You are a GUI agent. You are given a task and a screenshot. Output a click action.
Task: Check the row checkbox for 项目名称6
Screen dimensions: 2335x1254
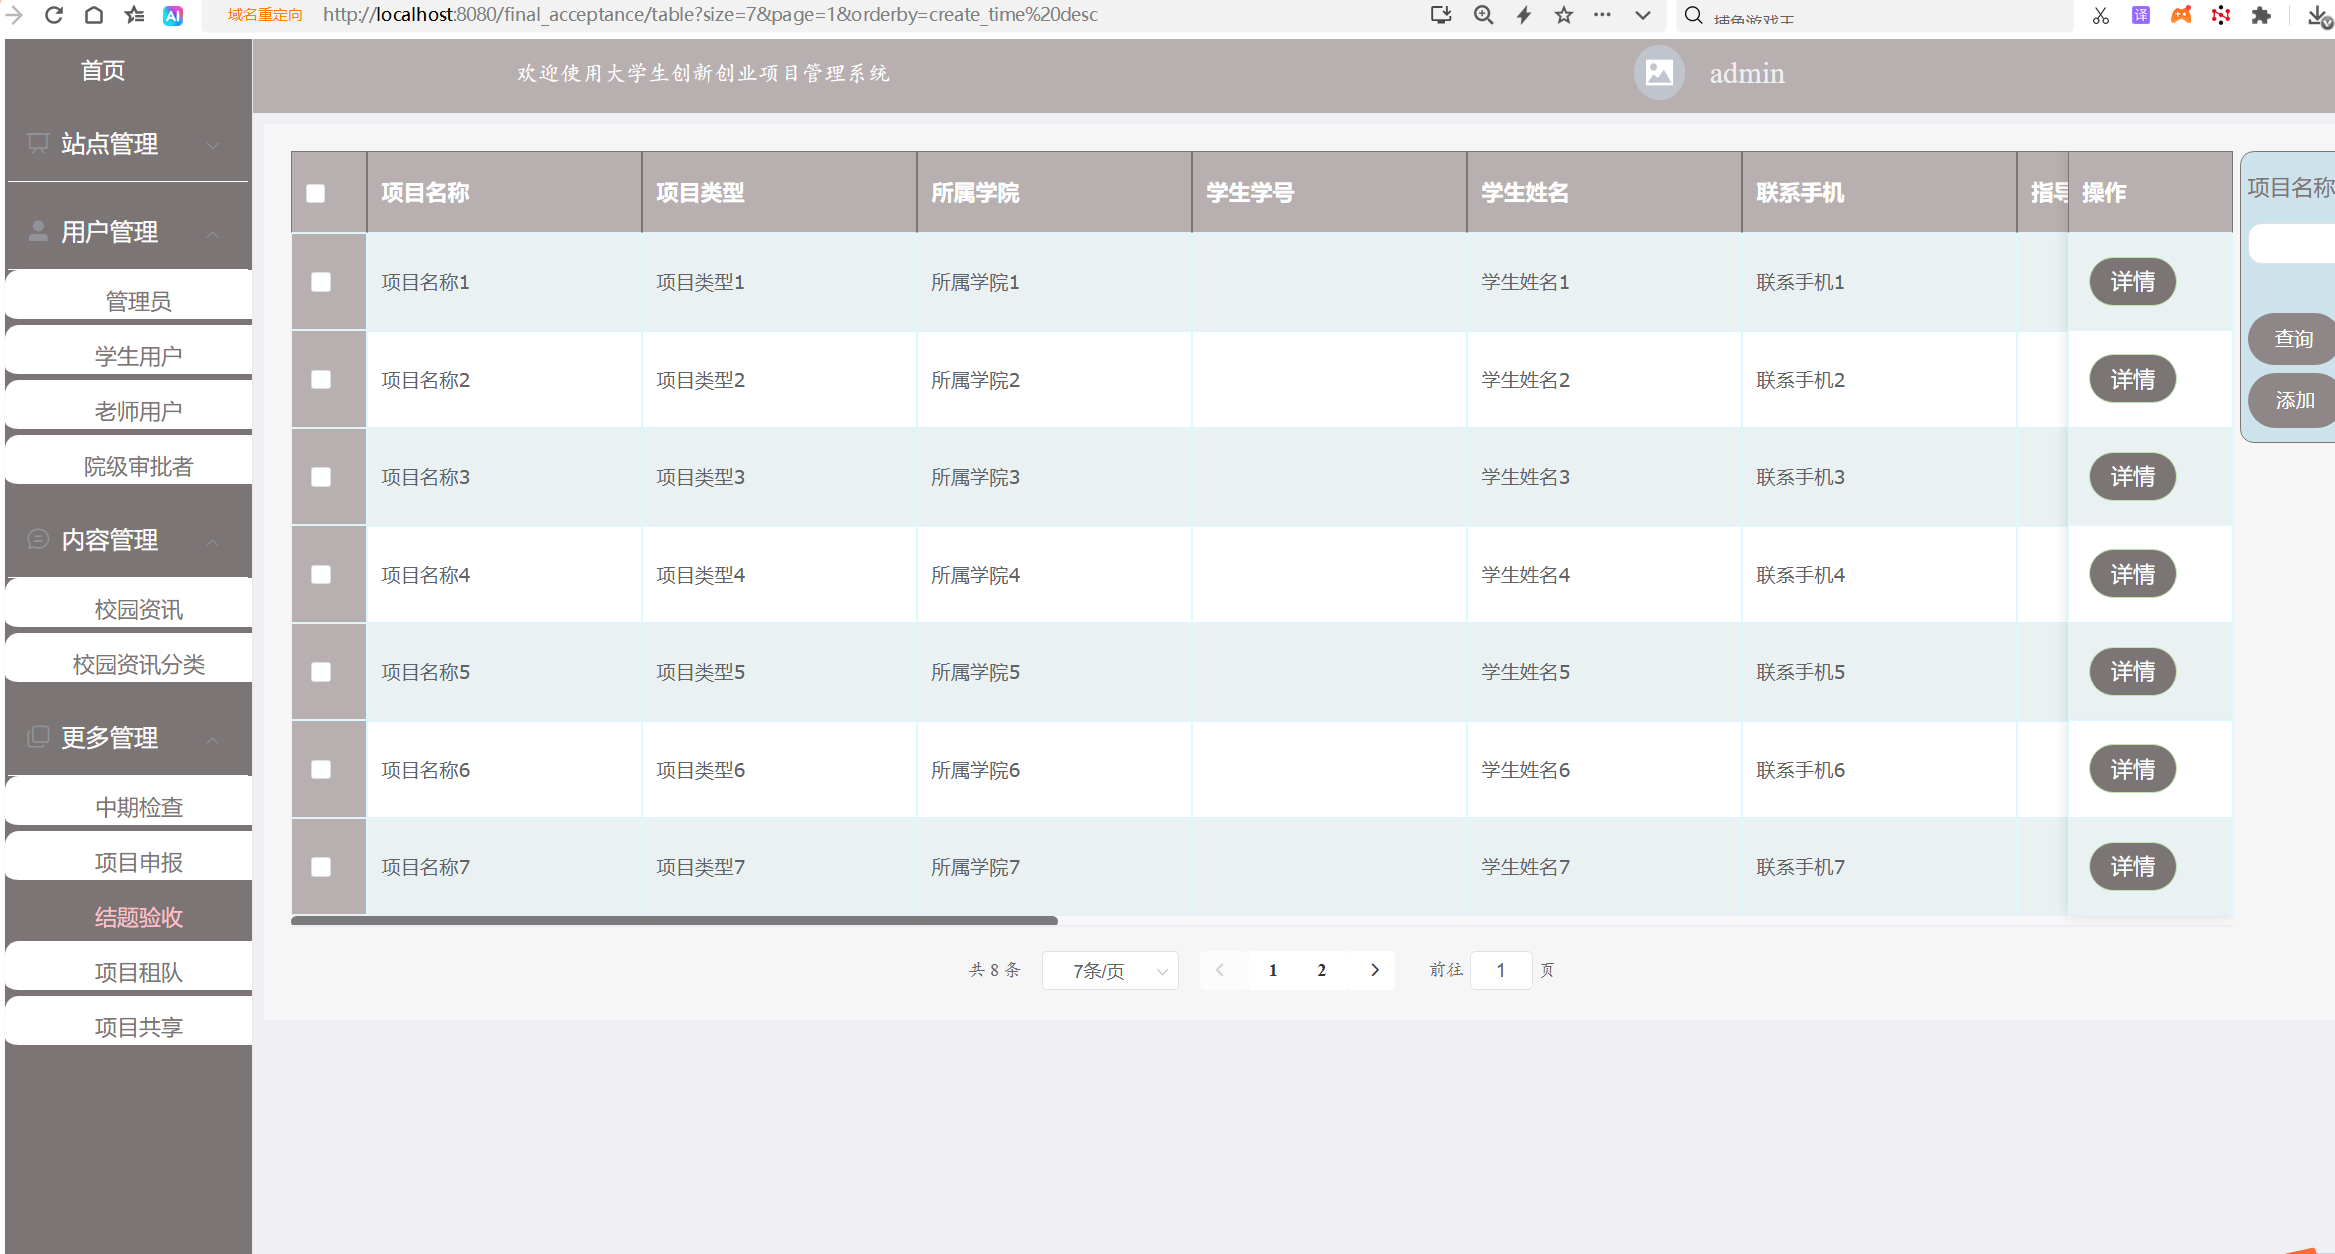pyautogui.click(x=321, y=769)
